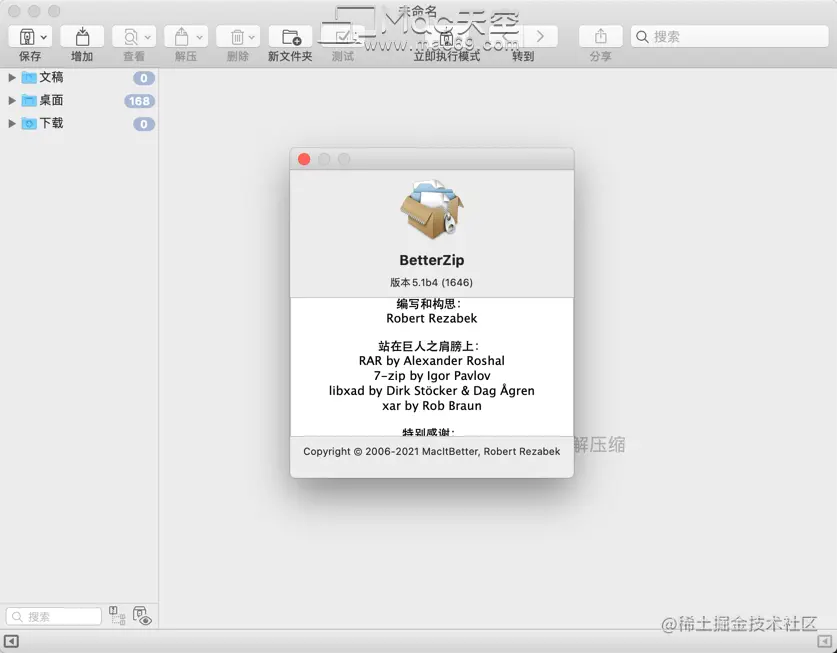
Task: Click the name Robert Rezabek in credits
Action: (432, 318)
